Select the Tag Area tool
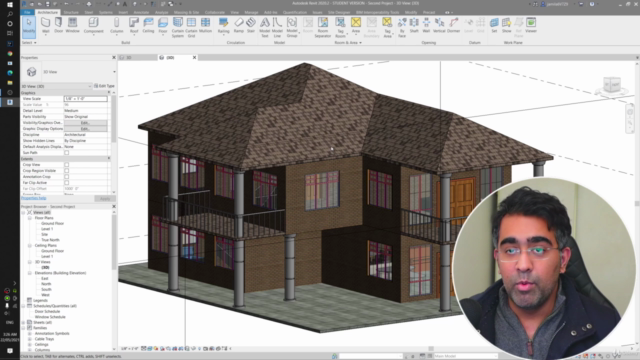640x360 pixels. point(387,27)
